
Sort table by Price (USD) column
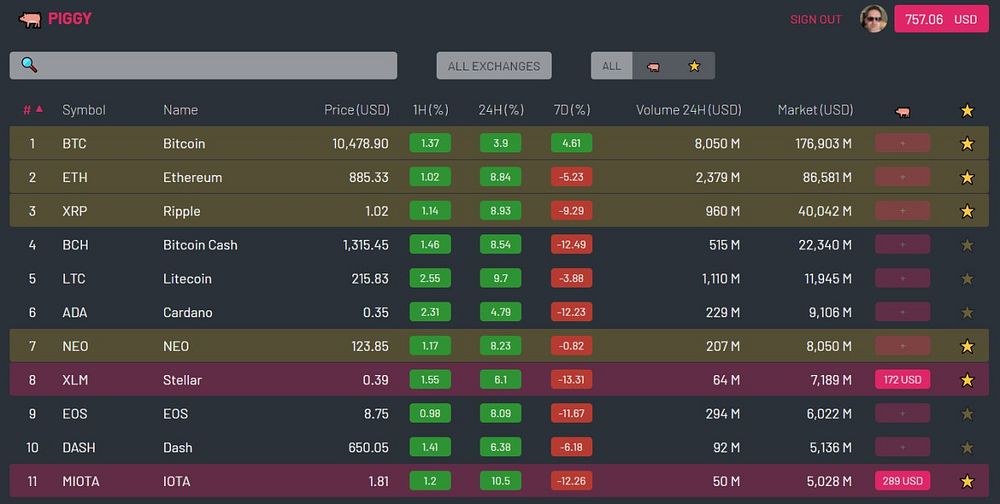(x=357, y=110)
